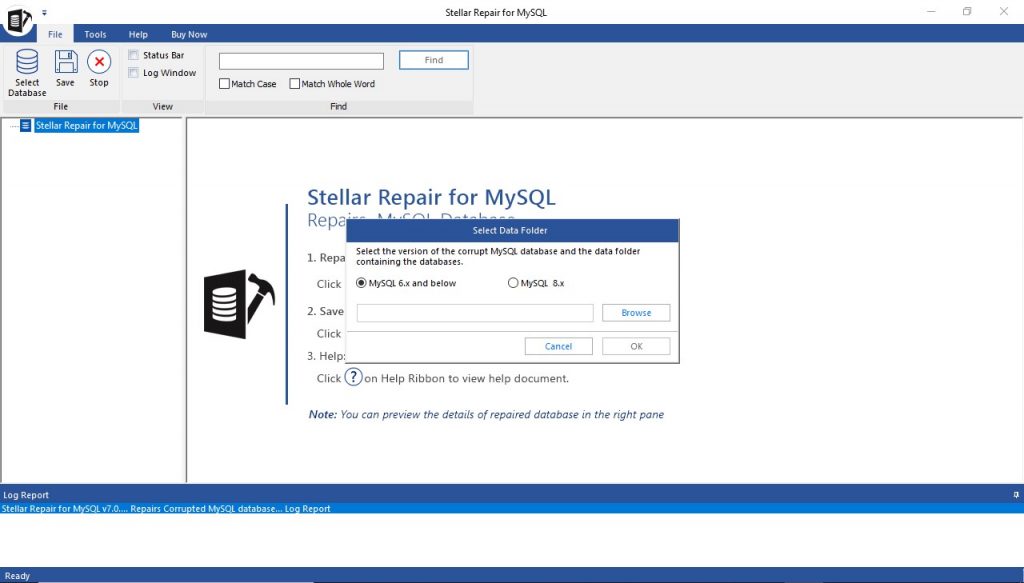Click the Ready status bar text
The width and height of the screenshot is (1024, 583).
point(18,576)
